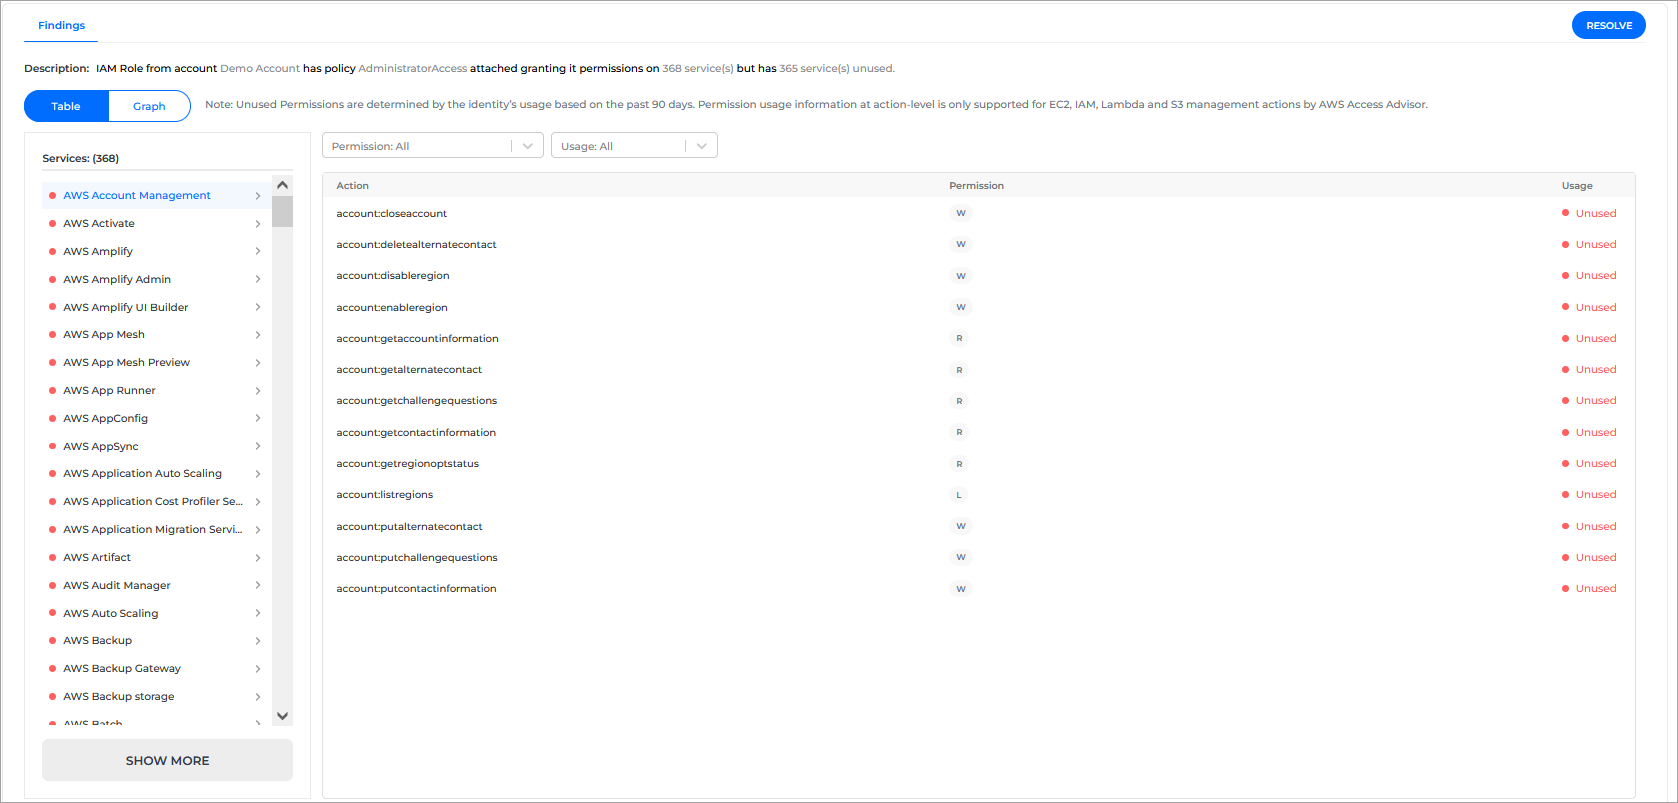1678x803 pixels.
Task: Click the L badge for account:listregions
Action: (x=958, y=495)
